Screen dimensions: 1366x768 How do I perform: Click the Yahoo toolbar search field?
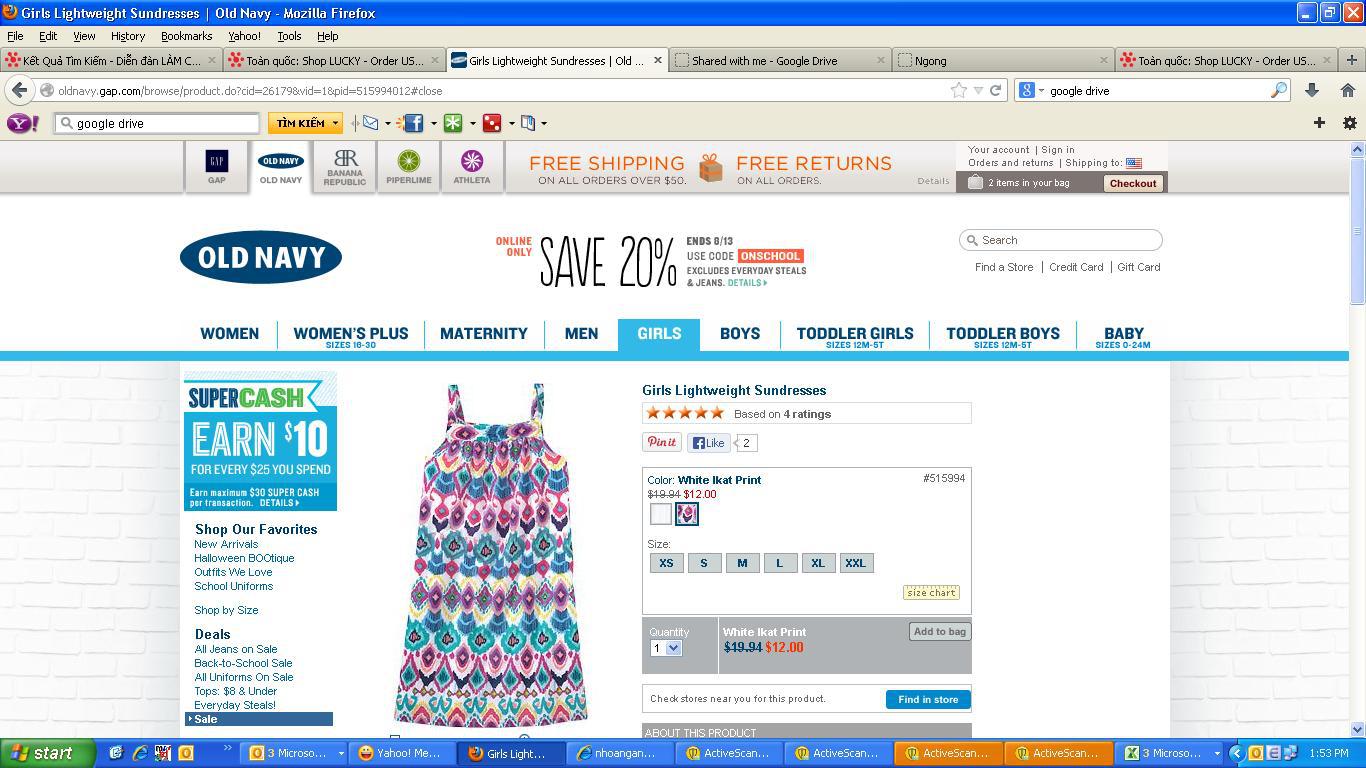[x=157, y=123]
